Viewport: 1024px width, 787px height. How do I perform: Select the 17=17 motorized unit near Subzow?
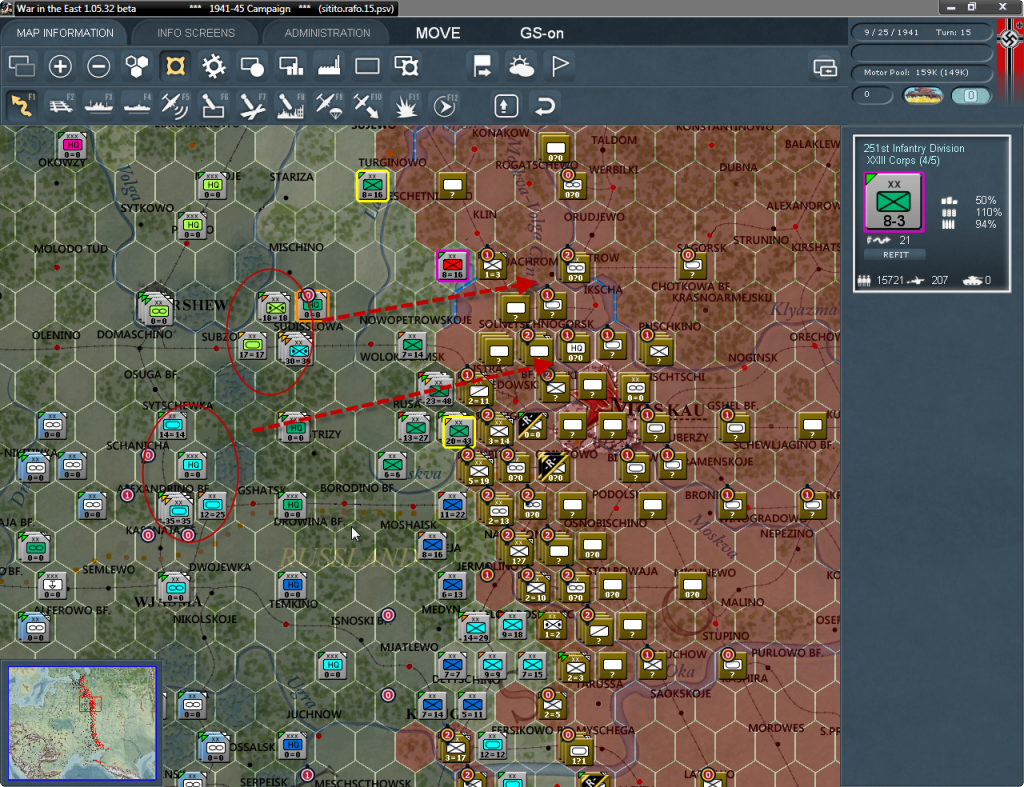(x=252, y=346)
